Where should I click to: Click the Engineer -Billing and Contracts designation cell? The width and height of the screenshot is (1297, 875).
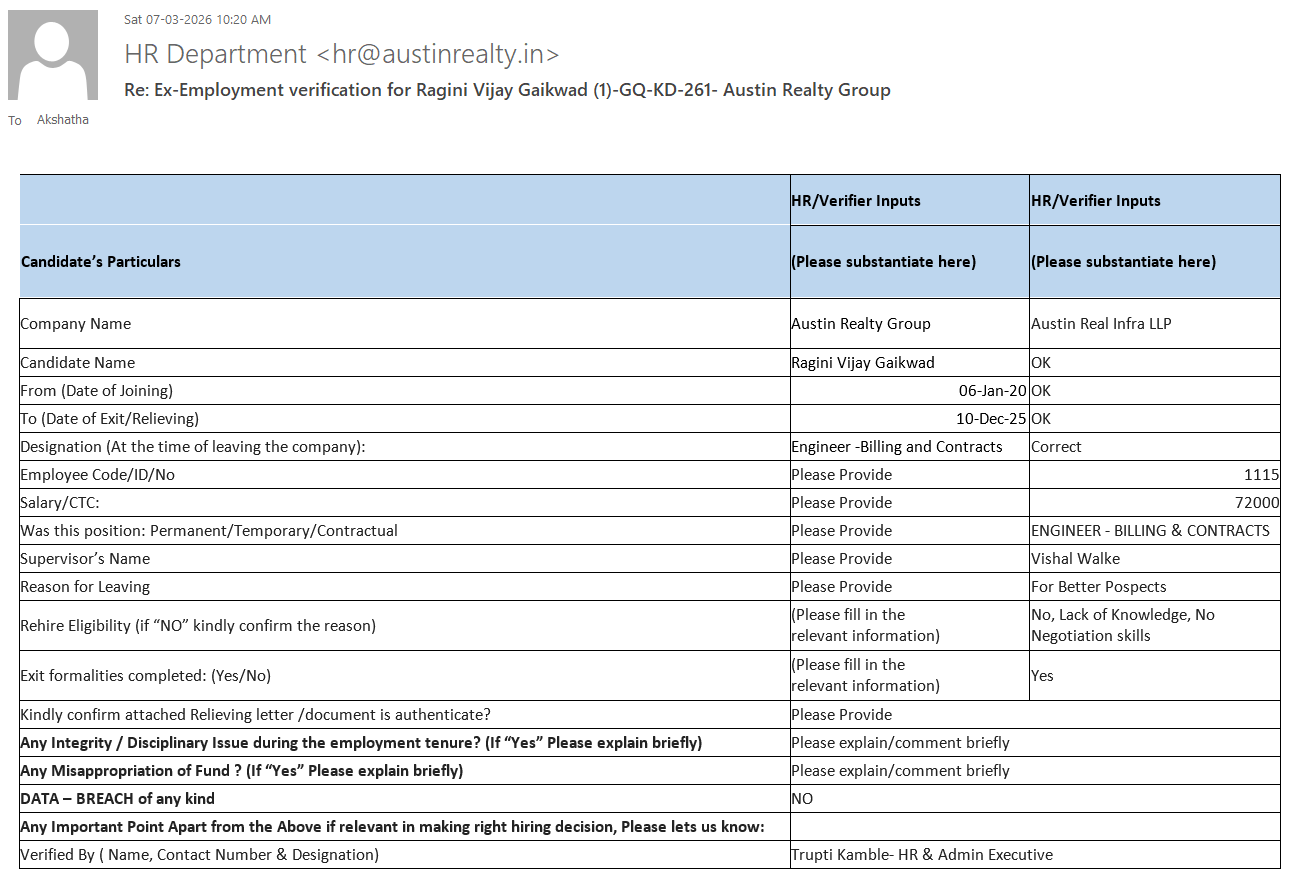click(x=896, y=447)
